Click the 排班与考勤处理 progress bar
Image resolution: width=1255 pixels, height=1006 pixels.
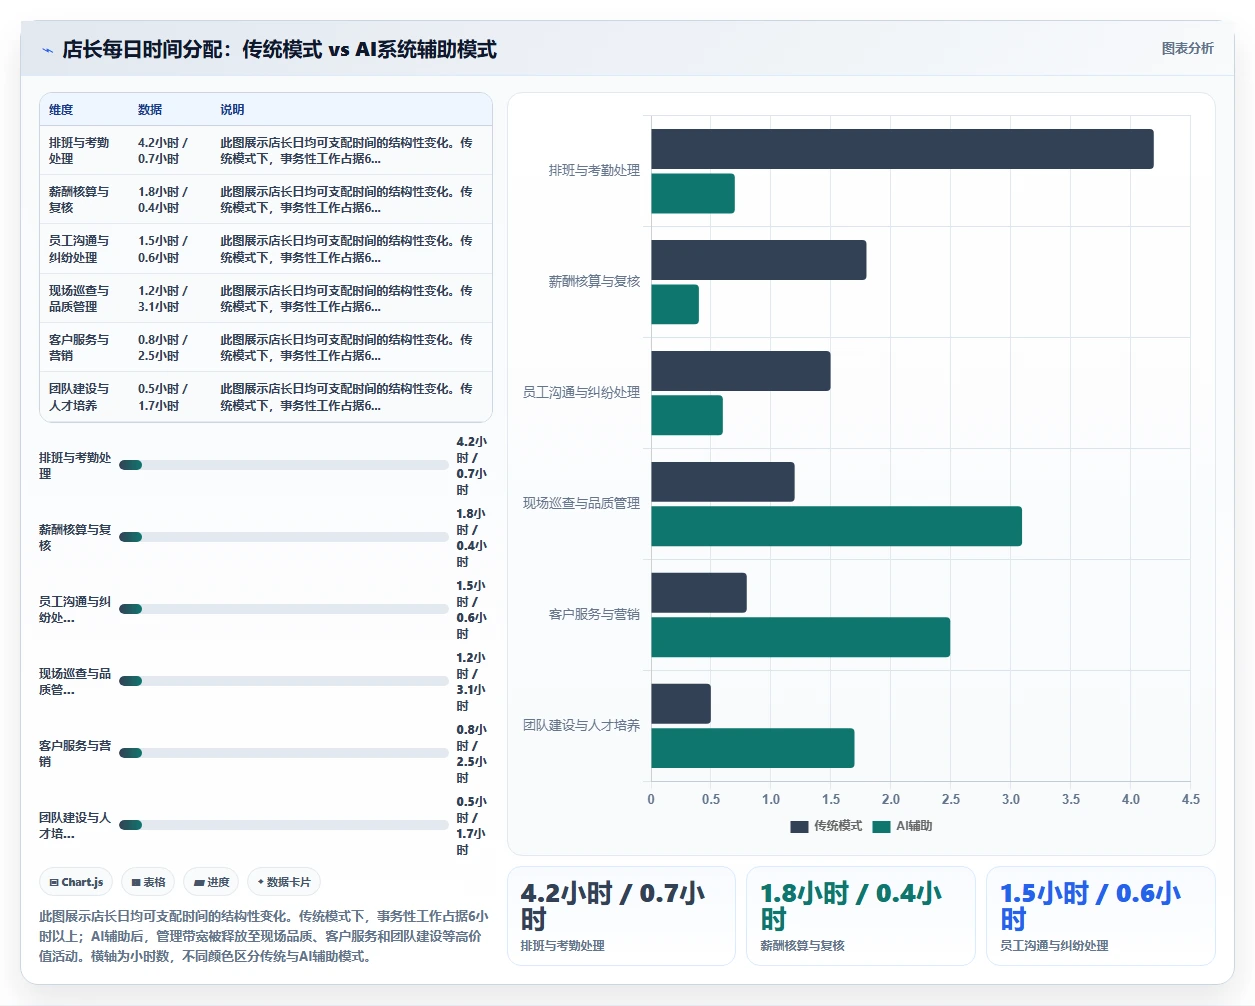284,465
